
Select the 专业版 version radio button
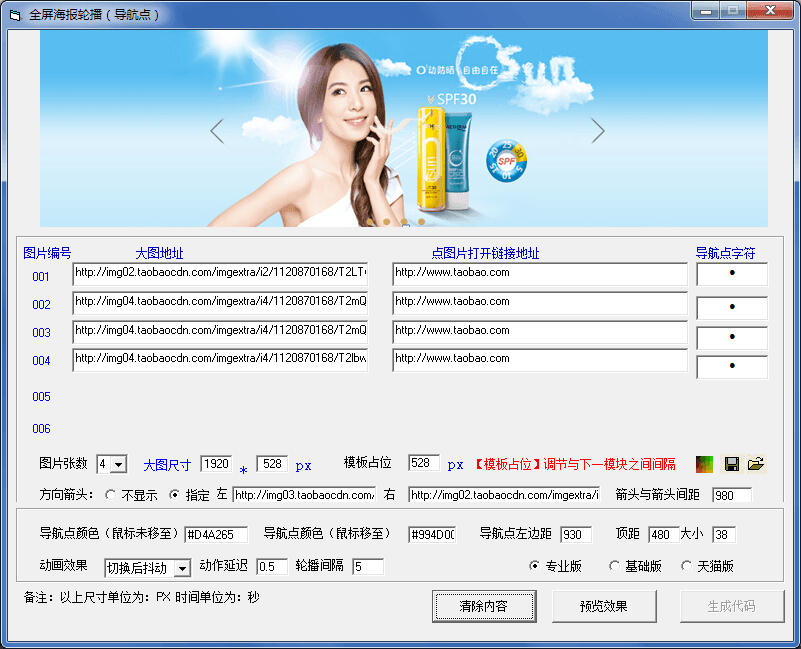tap(535, 567)
